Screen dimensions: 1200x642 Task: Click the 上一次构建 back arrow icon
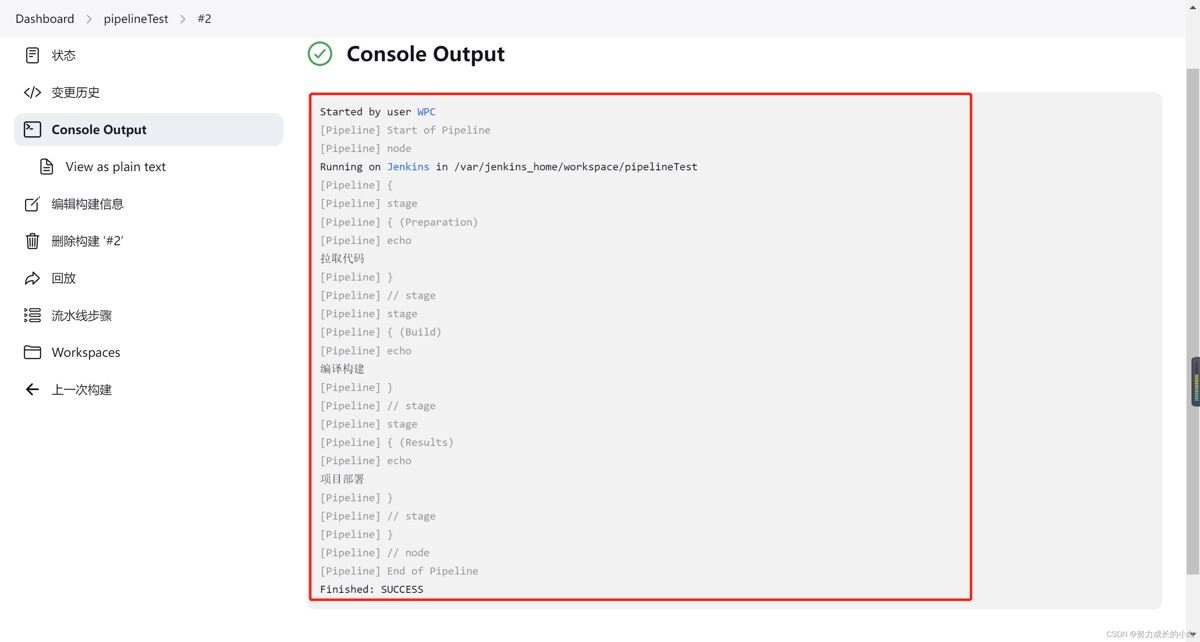[33, 389]
